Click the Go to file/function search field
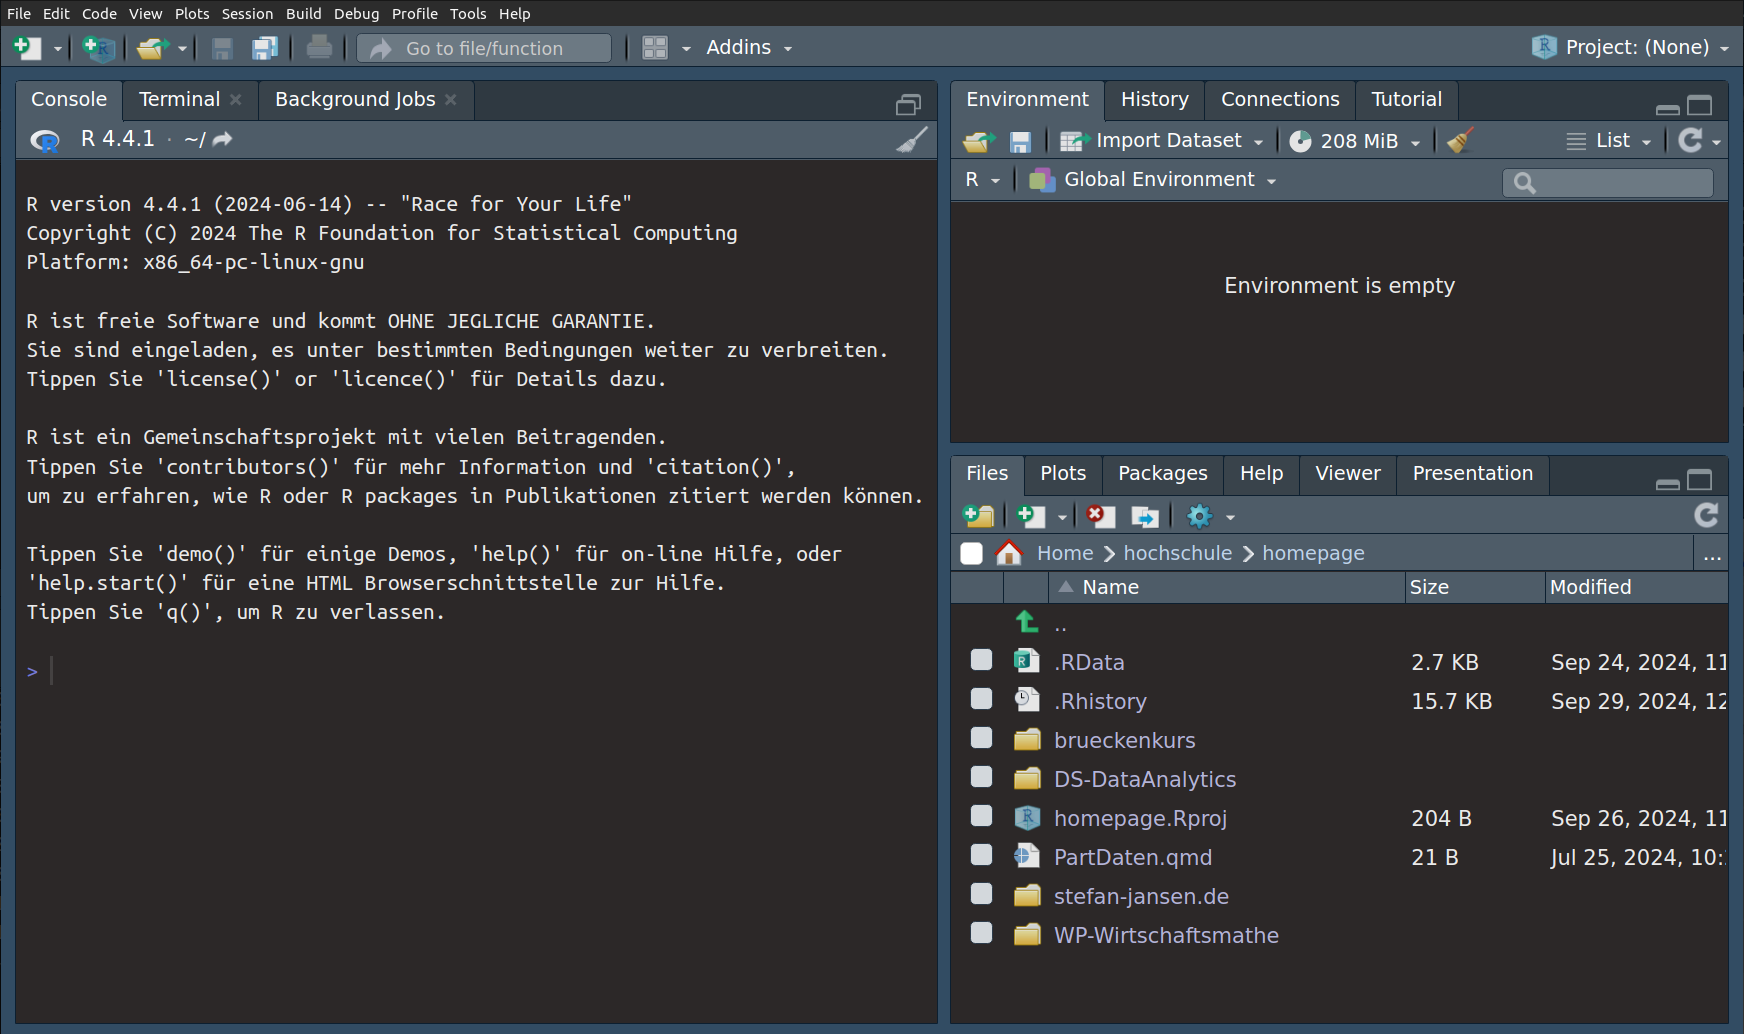 [x=484, y=48]
